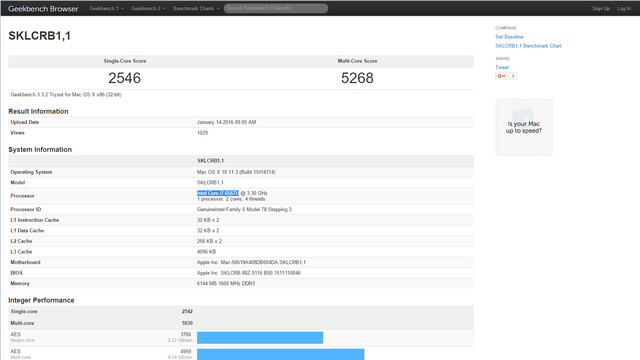Select the SKLCRB1,1 page heading

[x=40, y=36]
